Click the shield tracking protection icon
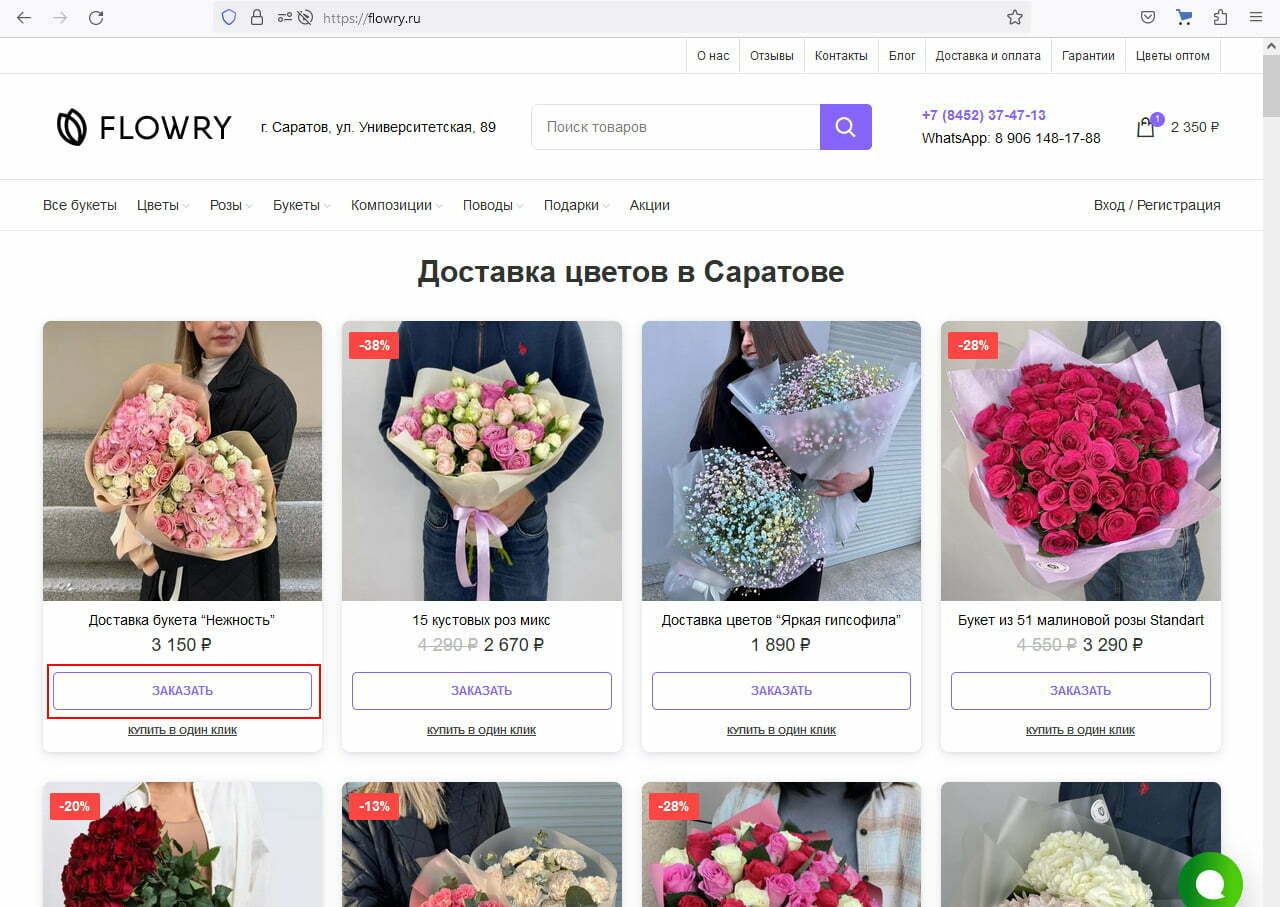Image resolution: width=1280 pixels, height=907 pixels. 229,18
